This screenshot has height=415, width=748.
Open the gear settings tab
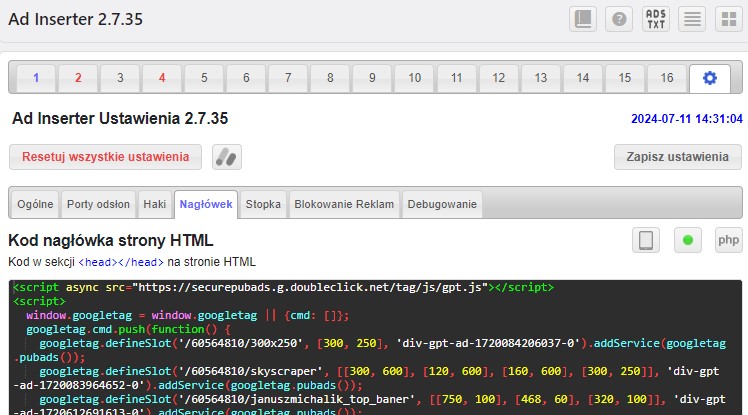pyautogui.click(x=710, y=78)
